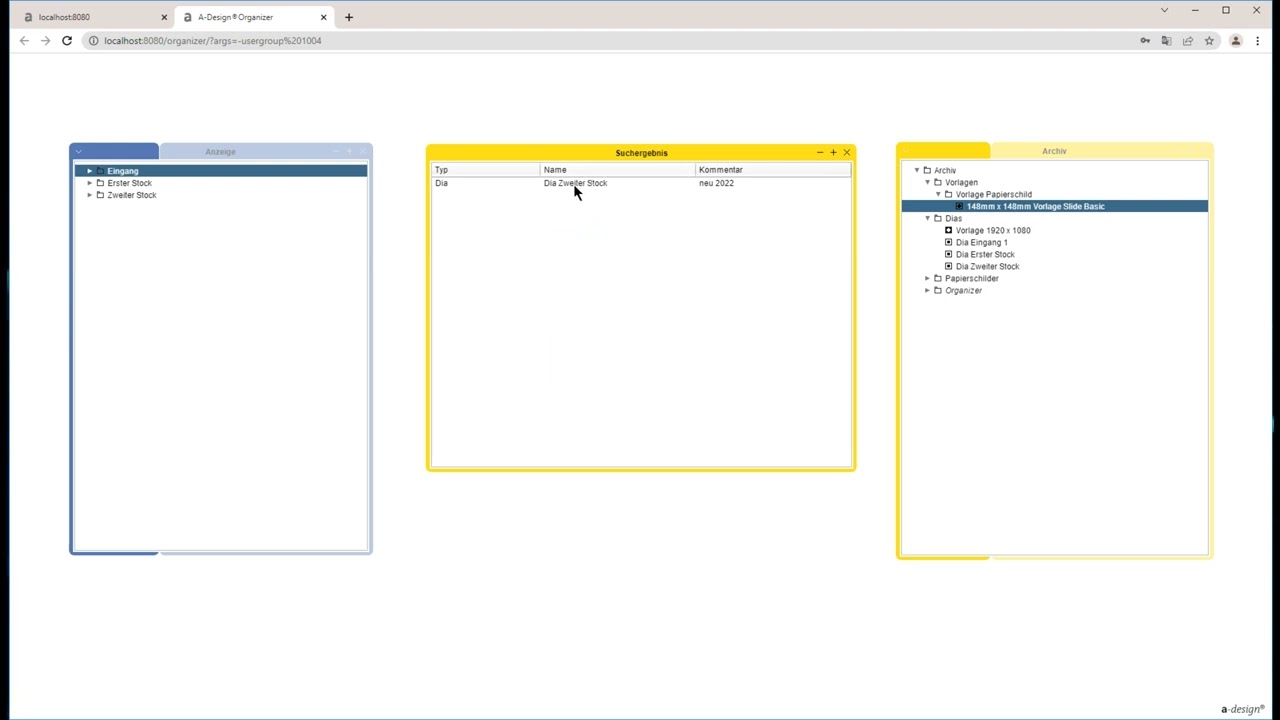Open the Chrome profile icon
The height and width of the screenshot is (720, 1280).
(x=1236, y=41)
